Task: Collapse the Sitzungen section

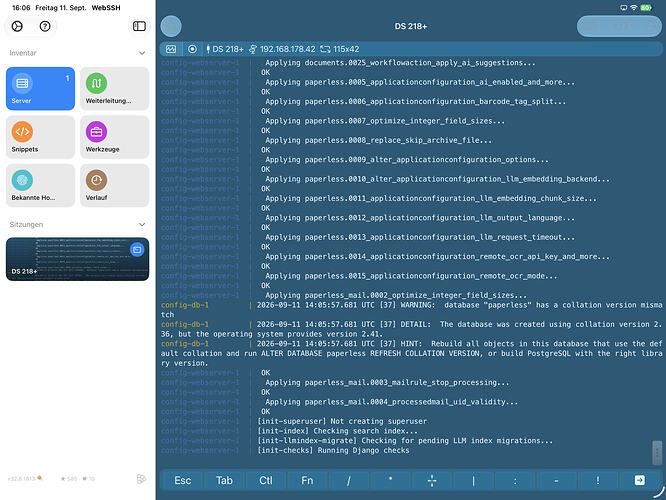Action: tap(142, 224)
